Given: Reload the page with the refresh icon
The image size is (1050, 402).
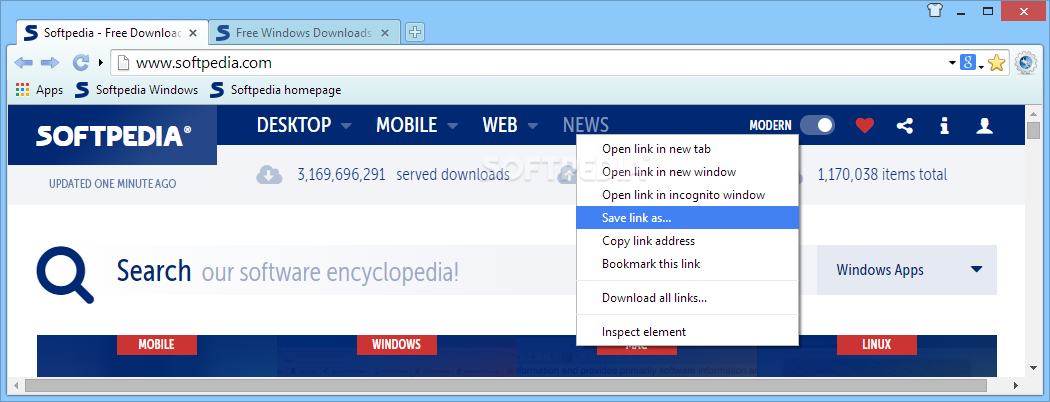Looking at the screenshot, I should pyautogui.click(x=80, y=63).
